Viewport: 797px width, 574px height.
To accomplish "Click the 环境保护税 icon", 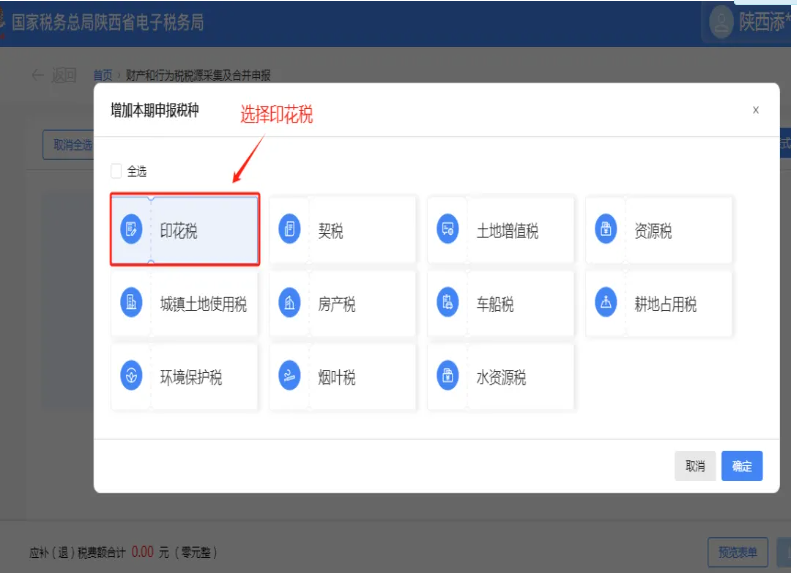I will click(x=131, y=377).
